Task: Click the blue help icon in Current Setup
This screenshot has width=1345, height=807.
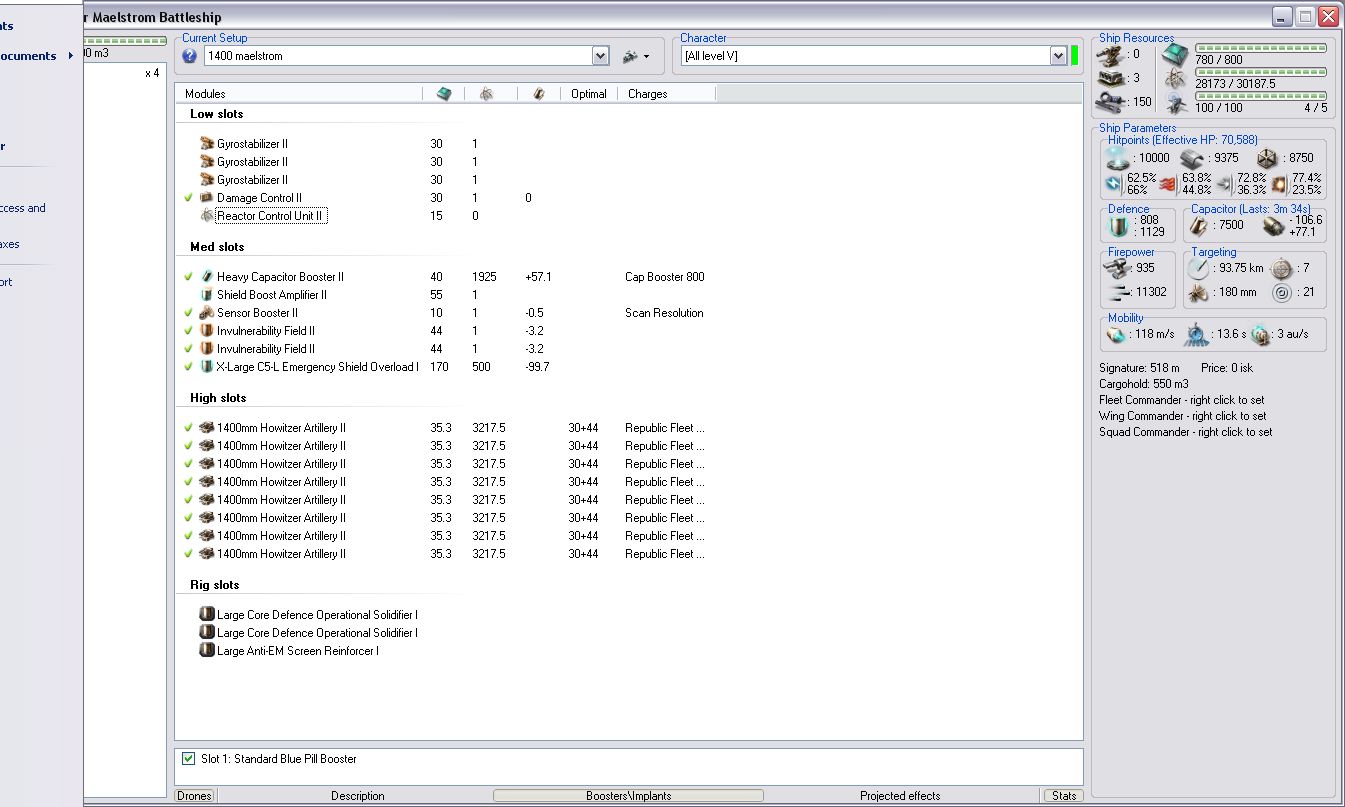Action: click(190, 56)
